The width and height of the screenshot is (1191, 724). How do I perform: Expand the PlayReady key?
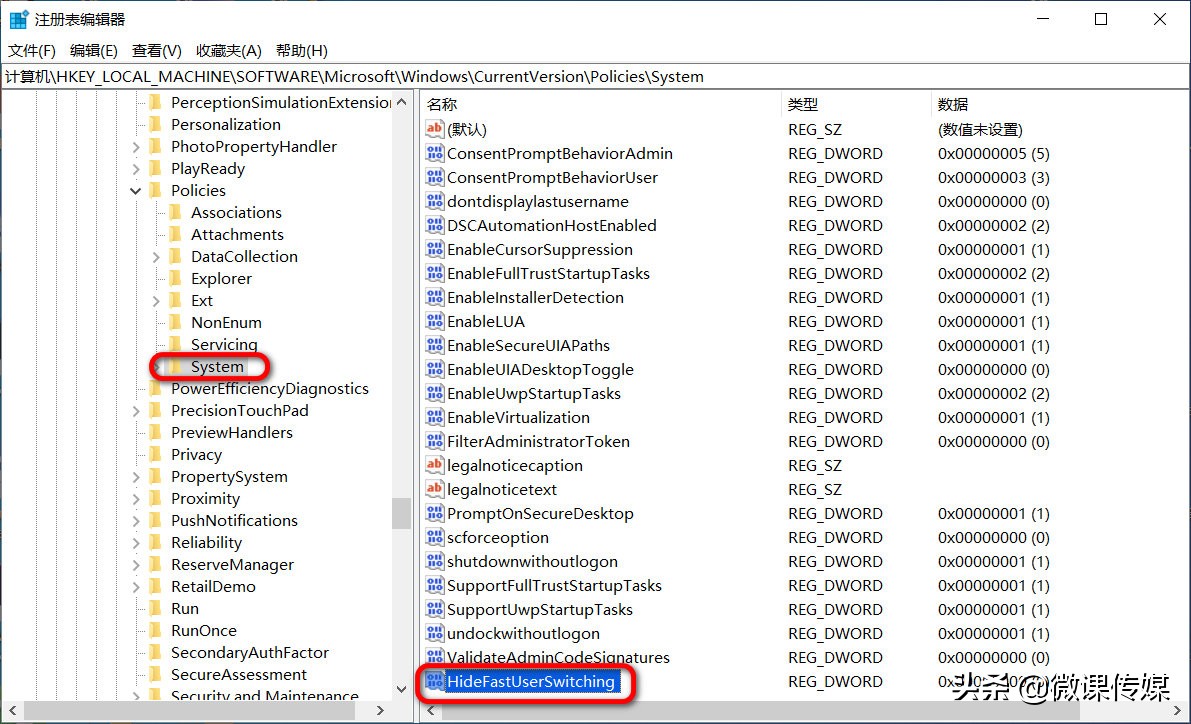coord(136,169)
